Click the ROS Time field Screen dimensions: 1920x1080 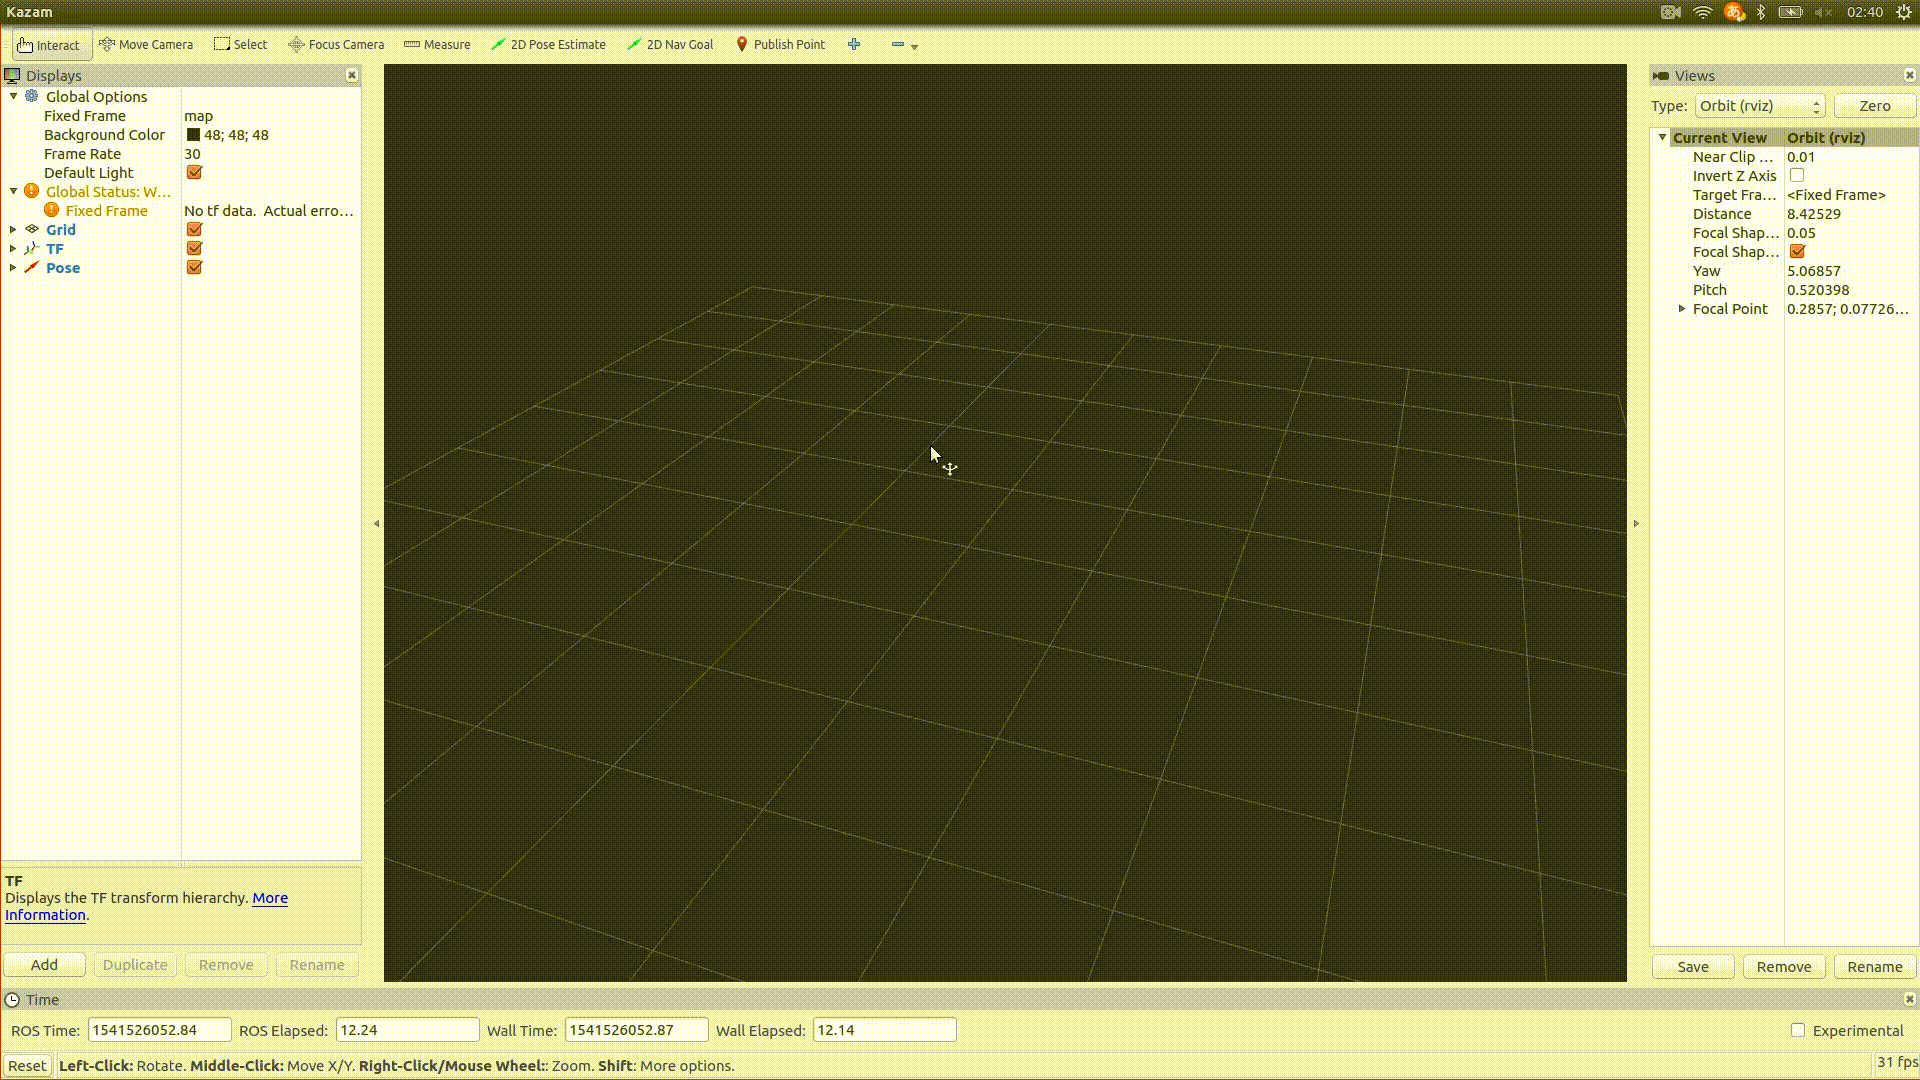(x=159, y=1030)
